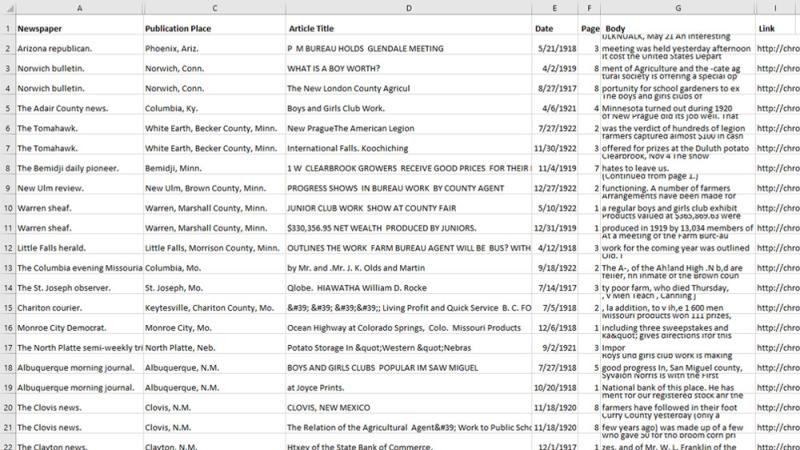Open the link in the CLOVIS, NEW MEXICO row
Image resolution: width=800 pixels, height=450 pixels.
[778, 407]
